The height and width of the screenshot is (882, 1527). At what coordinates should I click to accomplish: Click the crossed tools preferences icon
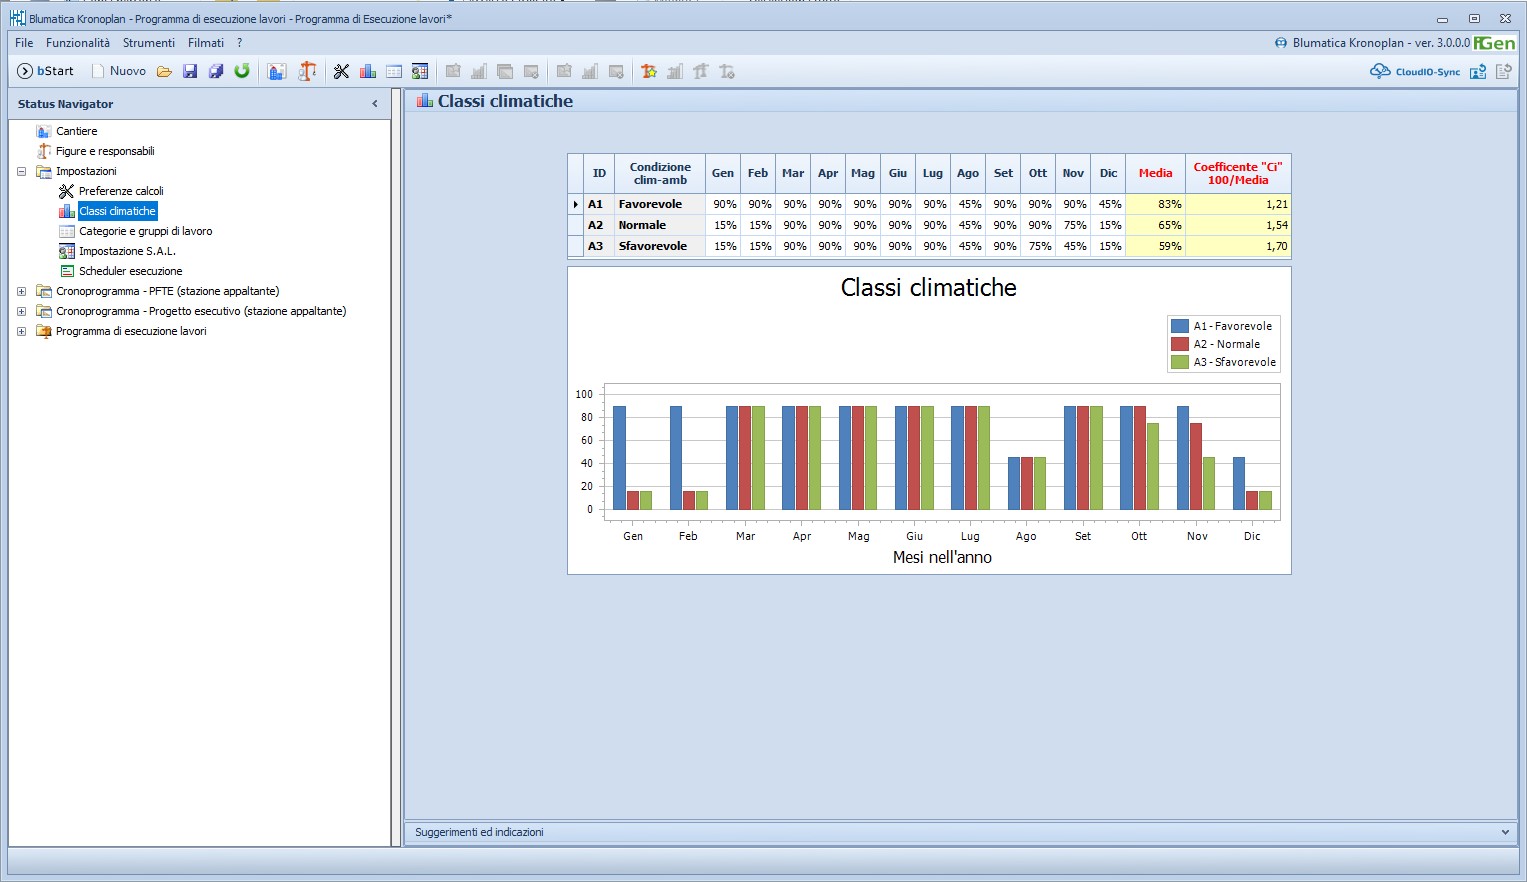point(341,71)
